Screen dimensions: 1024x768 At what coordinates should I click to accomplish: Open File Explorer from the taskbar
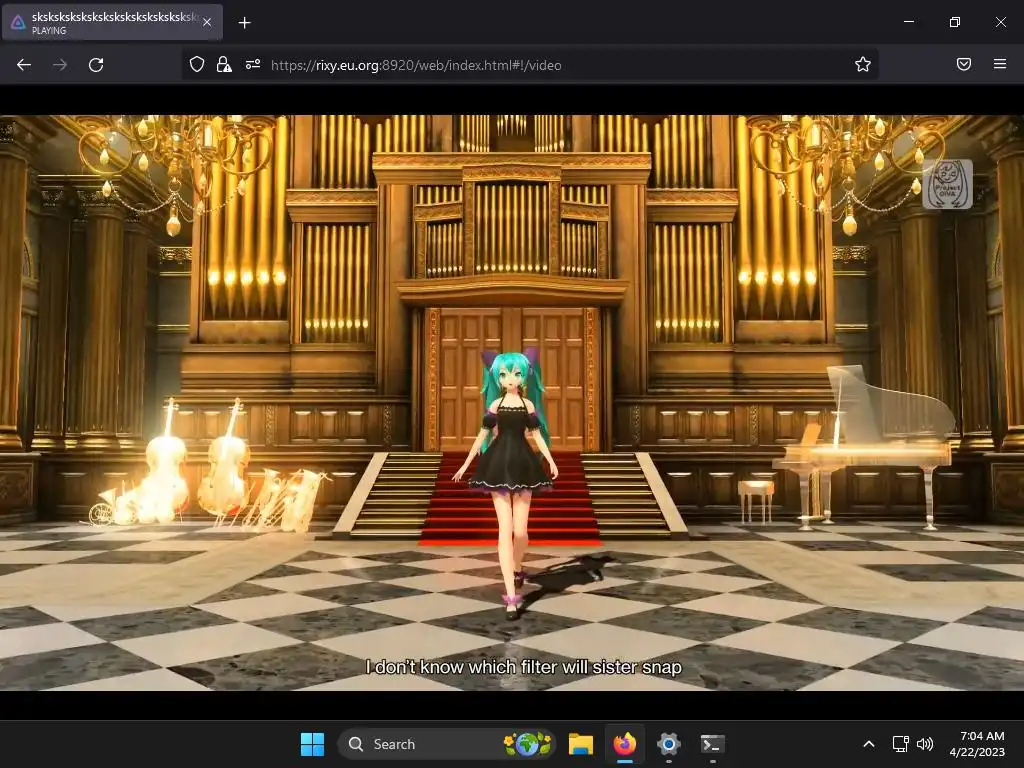tap(581, 744)
